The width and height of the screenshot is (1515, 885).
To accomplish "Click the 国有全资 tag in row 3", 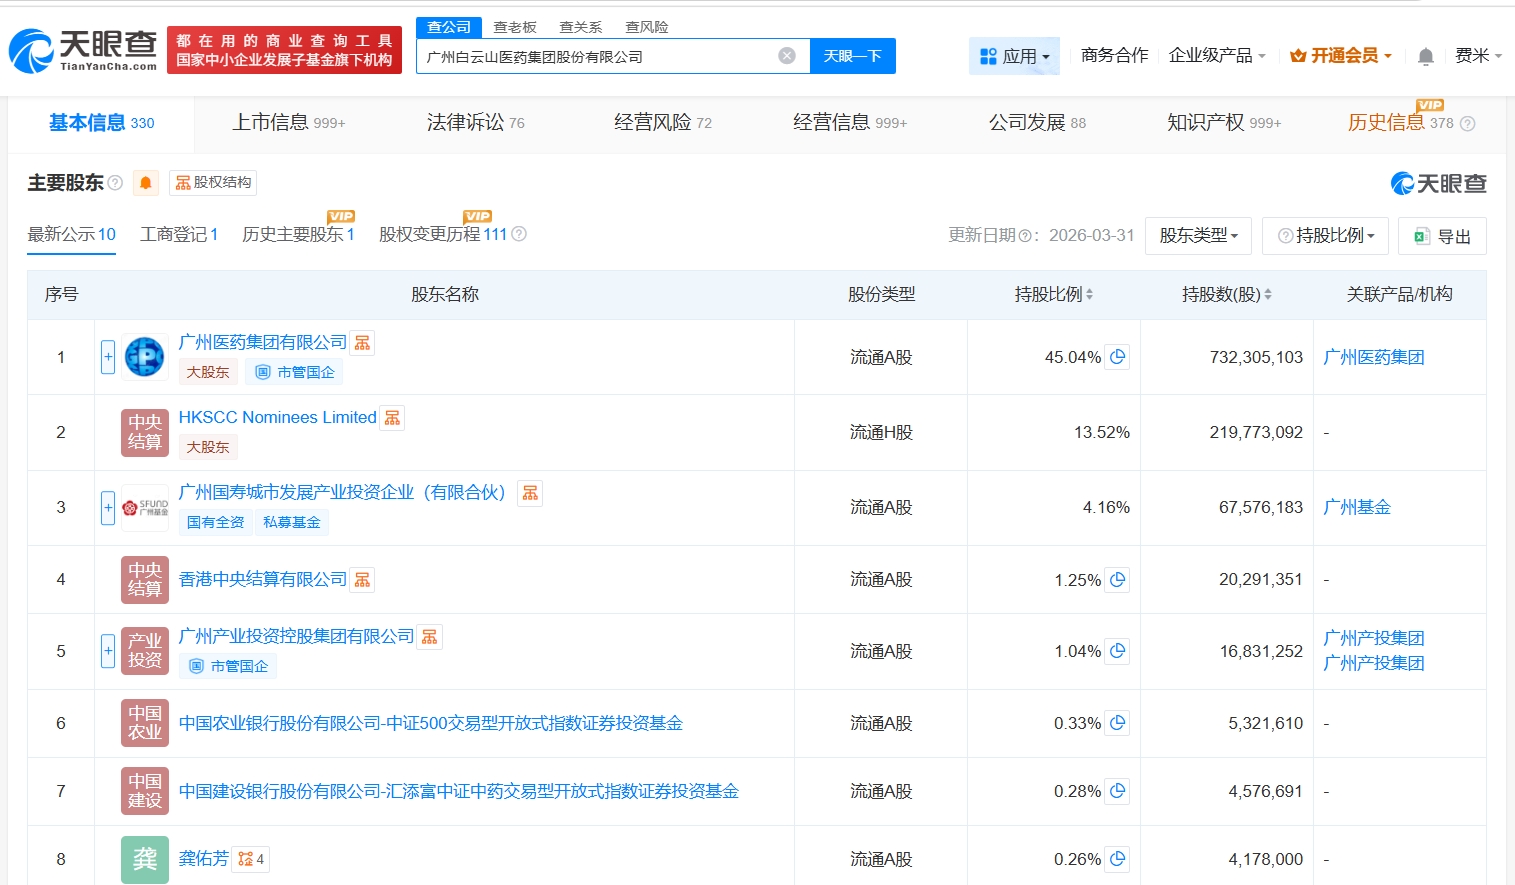I will click(215, 522).
